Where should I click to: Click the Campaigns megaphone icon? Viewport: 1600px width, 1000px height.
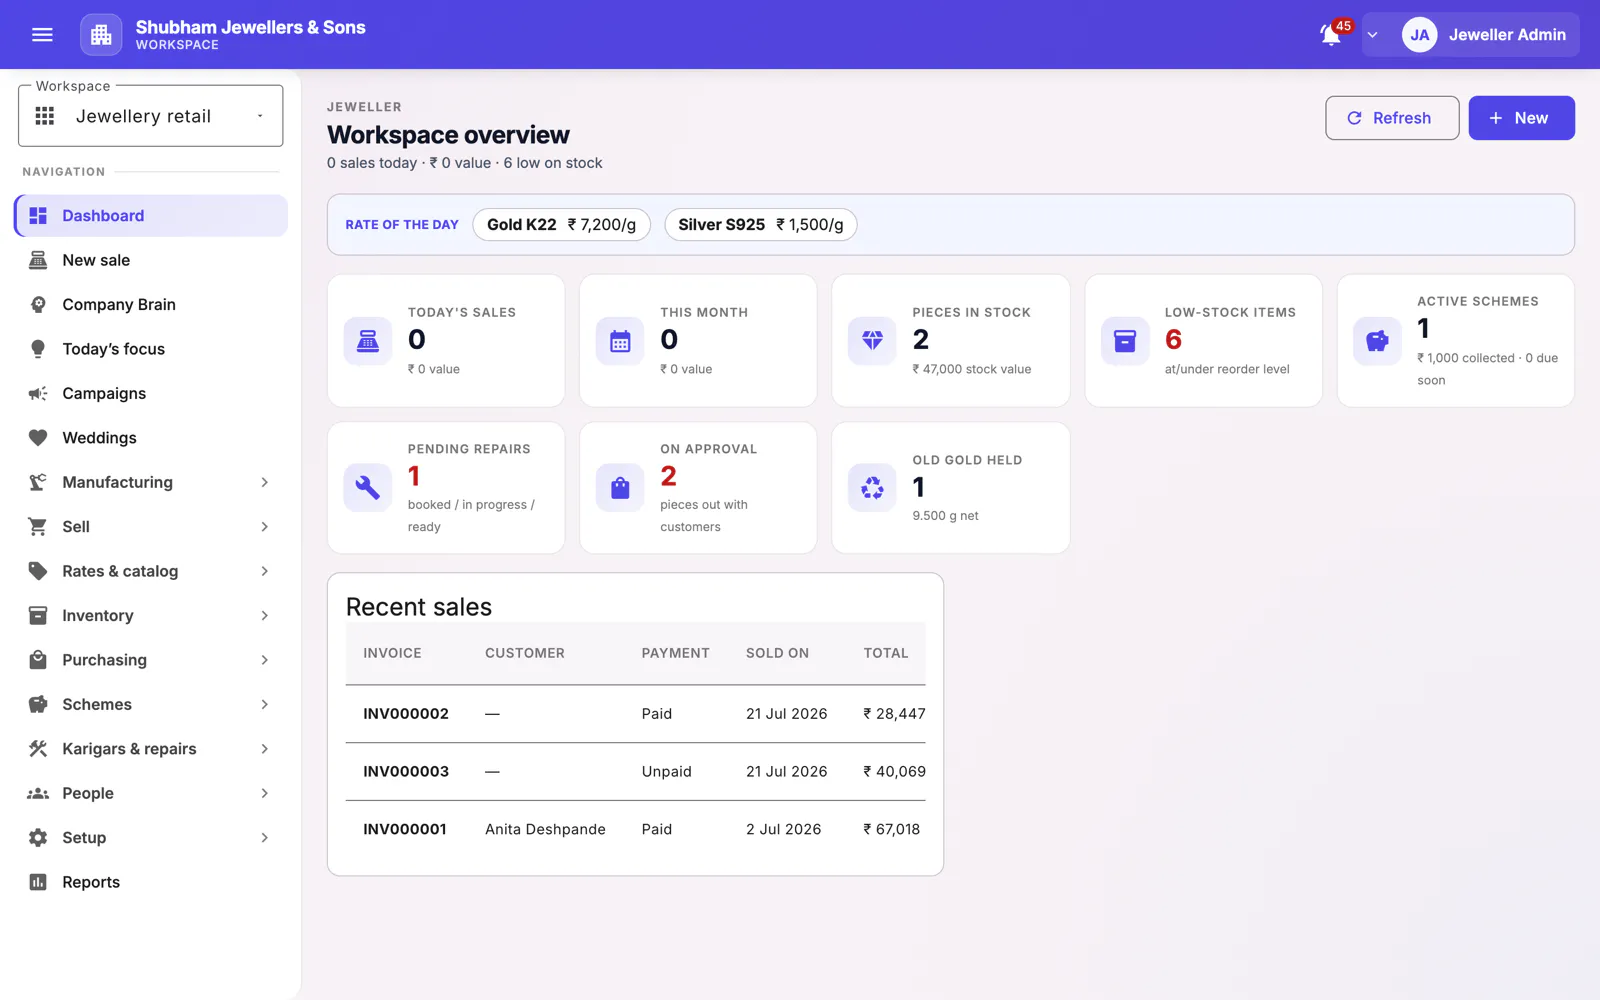38,393
